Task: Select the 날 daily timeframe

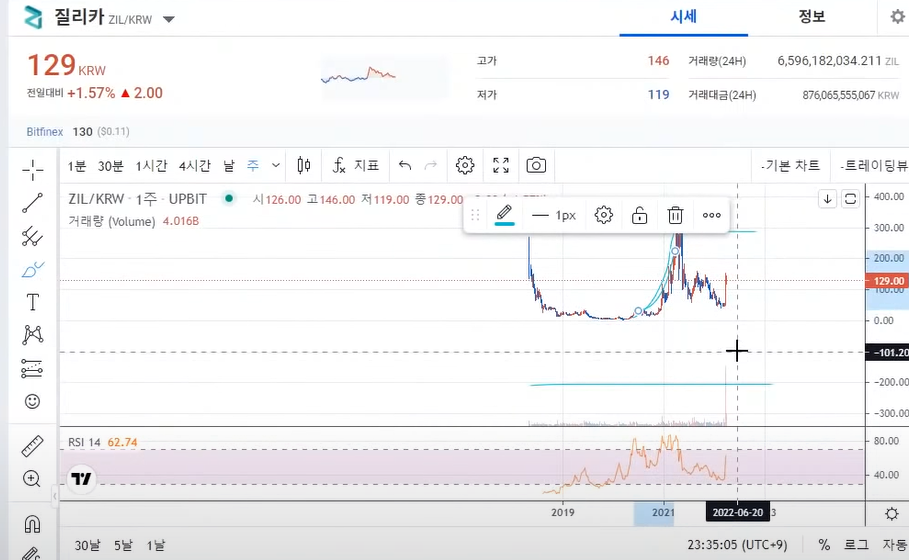Action: click(229, 166)
